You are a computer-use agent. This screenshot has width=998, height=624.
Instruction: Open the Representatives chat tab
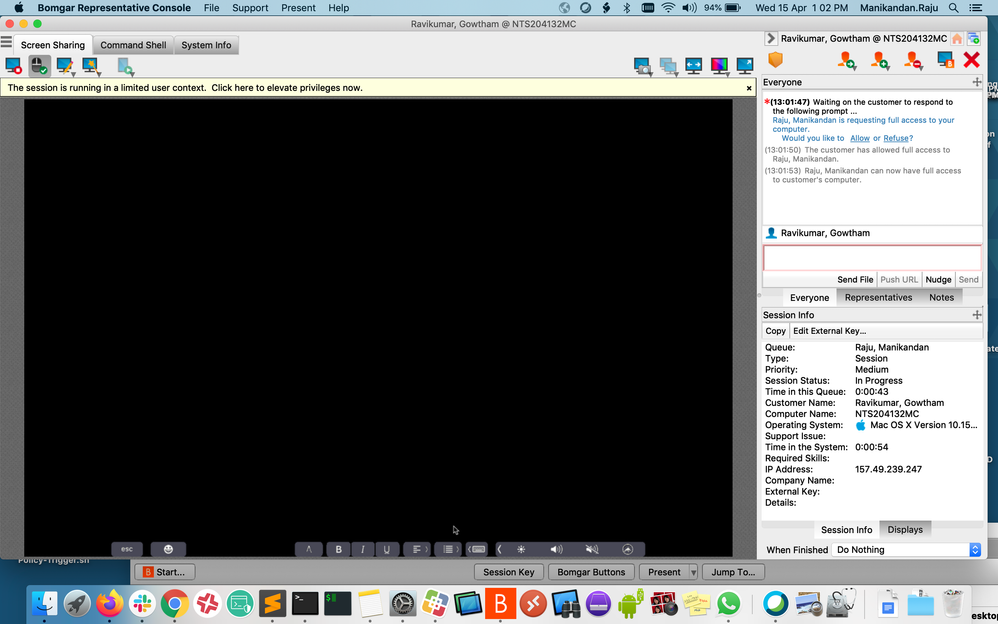(878, 297)
